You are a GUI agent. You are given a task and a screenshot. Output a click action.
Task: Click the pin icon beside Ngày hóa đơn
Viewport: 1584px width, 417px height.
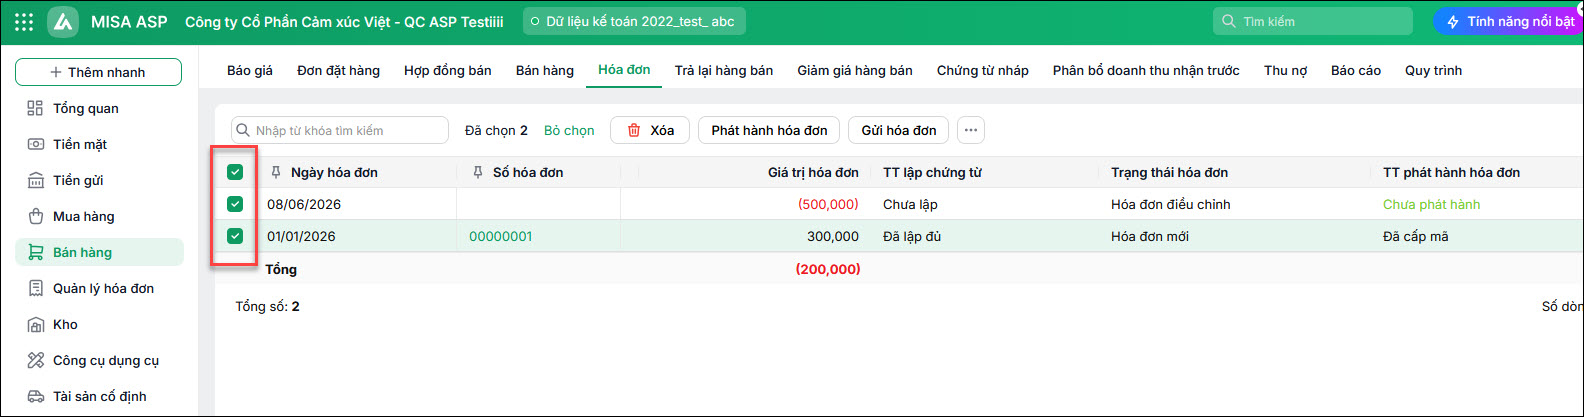[276, 172]
